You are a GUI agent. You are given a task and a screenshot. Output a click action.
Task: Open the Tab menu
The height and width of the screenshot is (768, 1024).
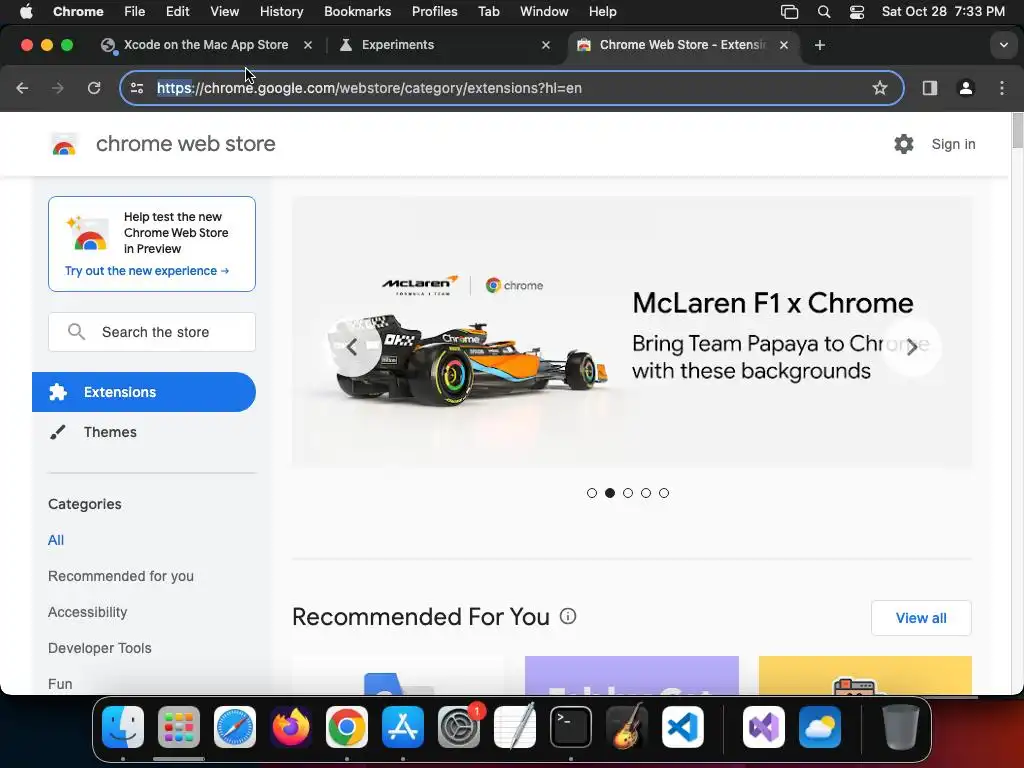pyautogui.click(x=488, y=11)
